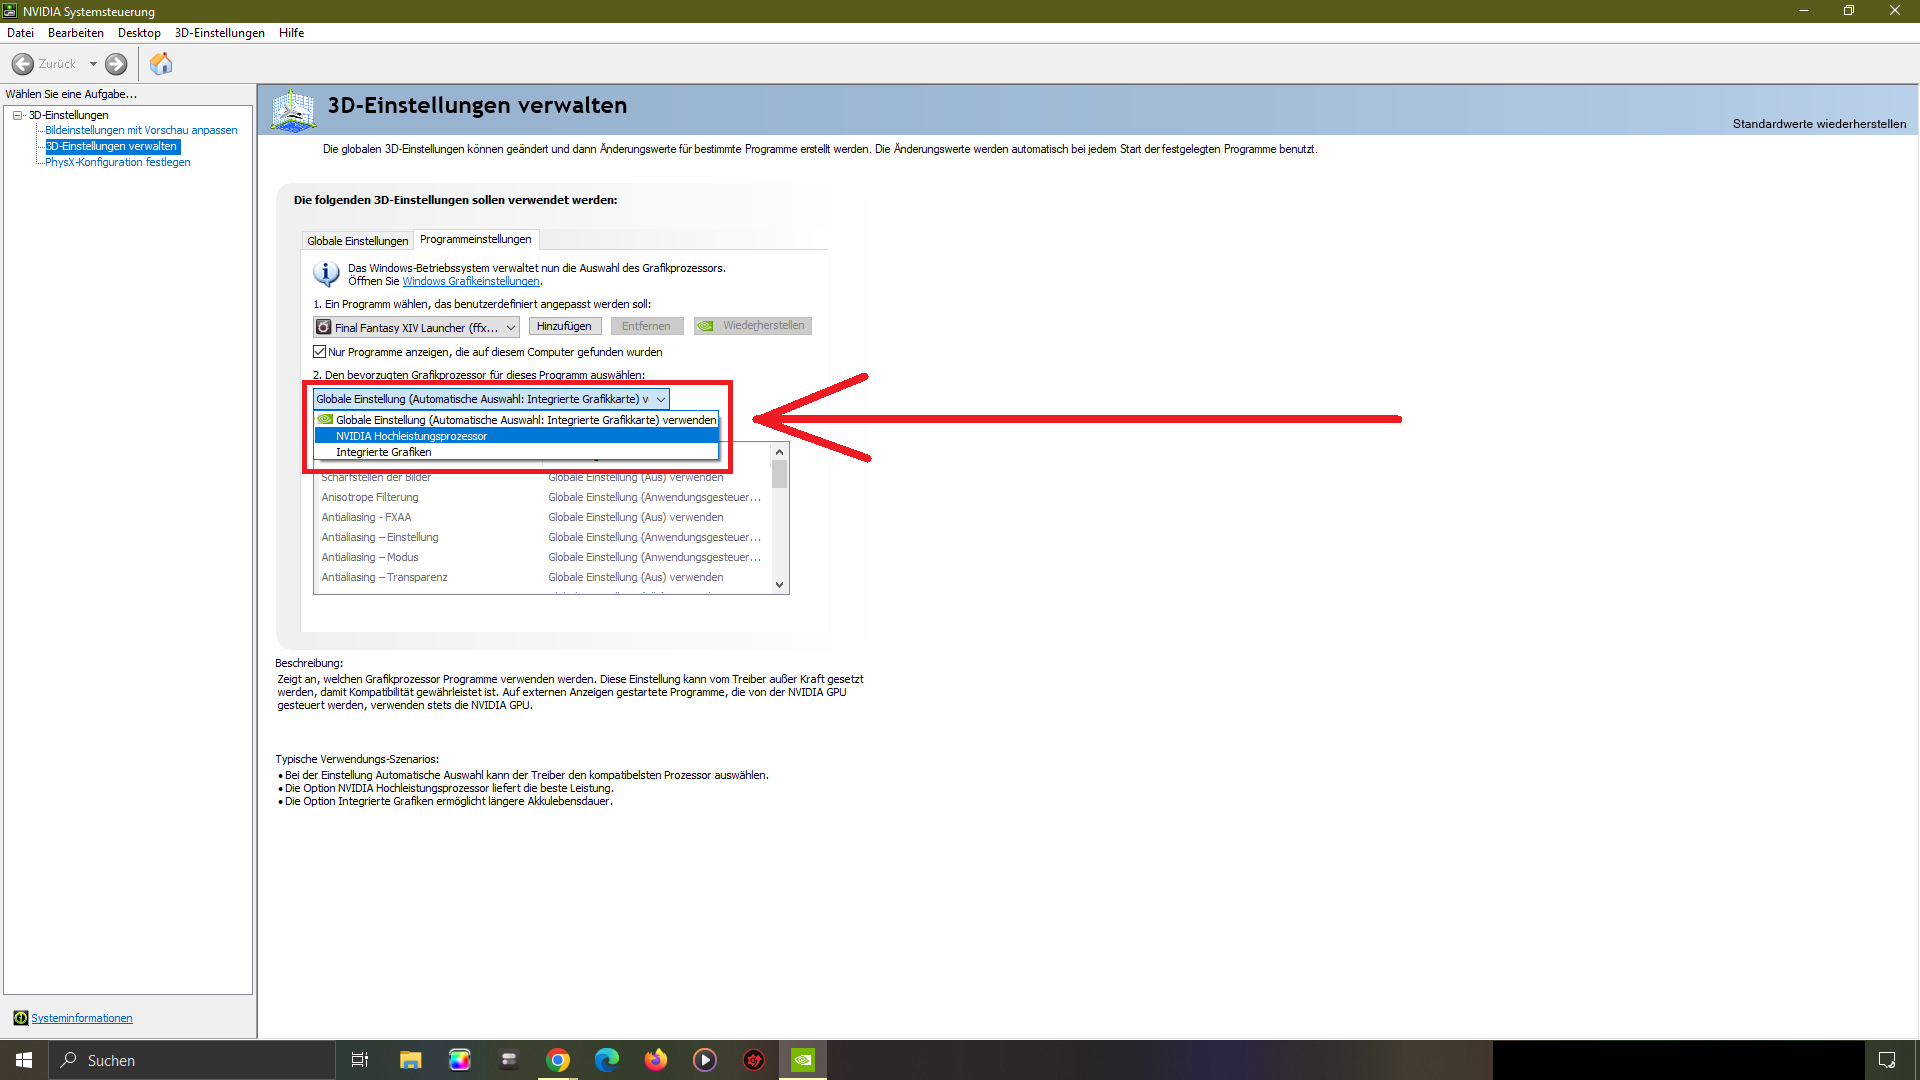
Task: Open the 3D-Einstellungen menu
Action: coord(219,33)
